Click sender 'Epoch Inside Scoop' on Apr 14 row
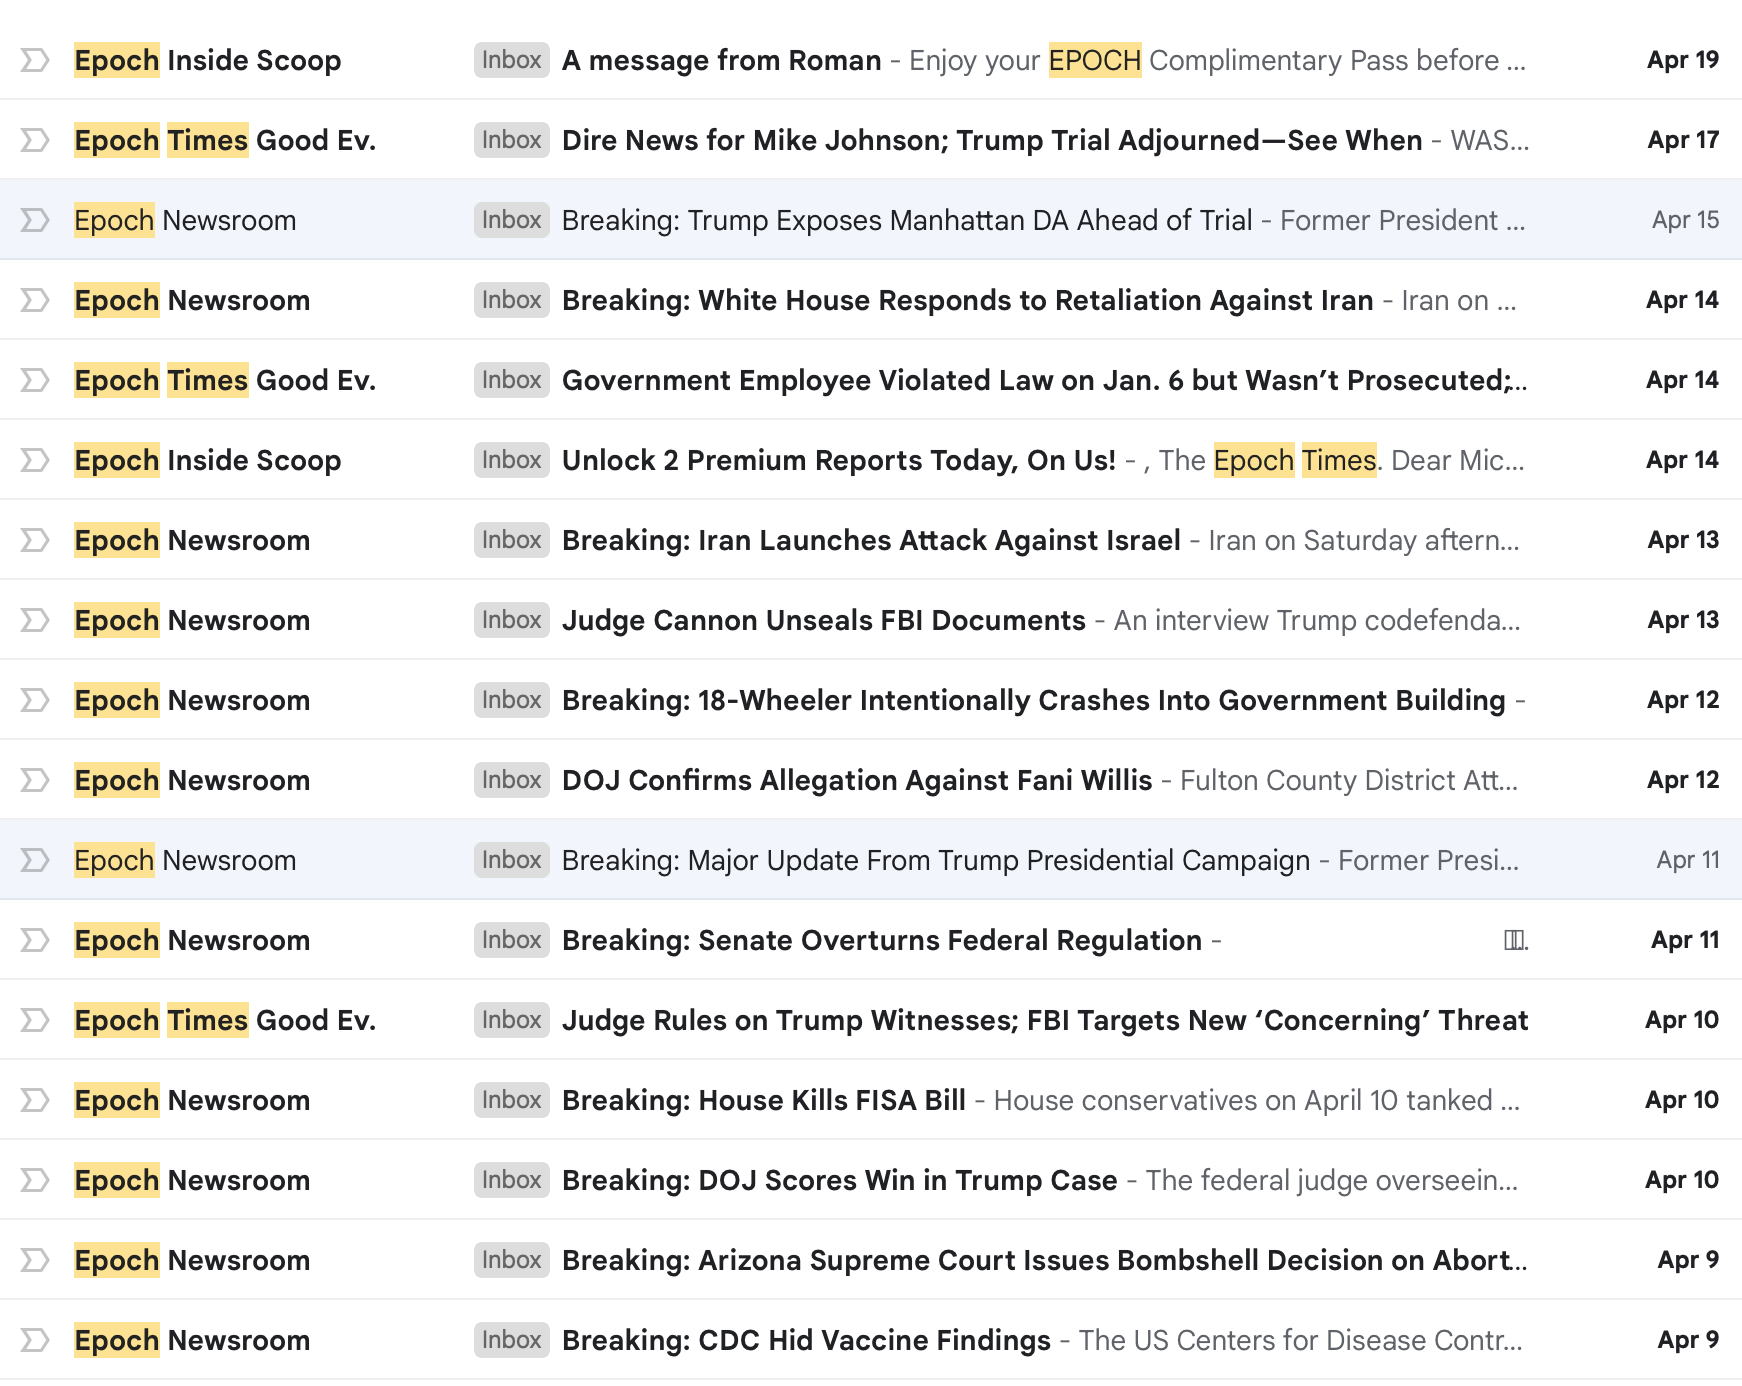 208,460
